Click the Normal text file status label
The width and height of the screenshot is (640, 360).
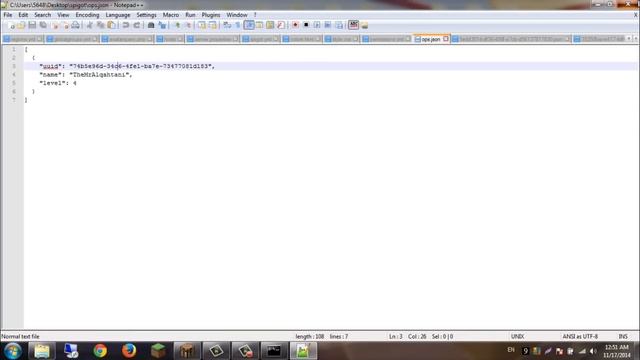[20, 337]
